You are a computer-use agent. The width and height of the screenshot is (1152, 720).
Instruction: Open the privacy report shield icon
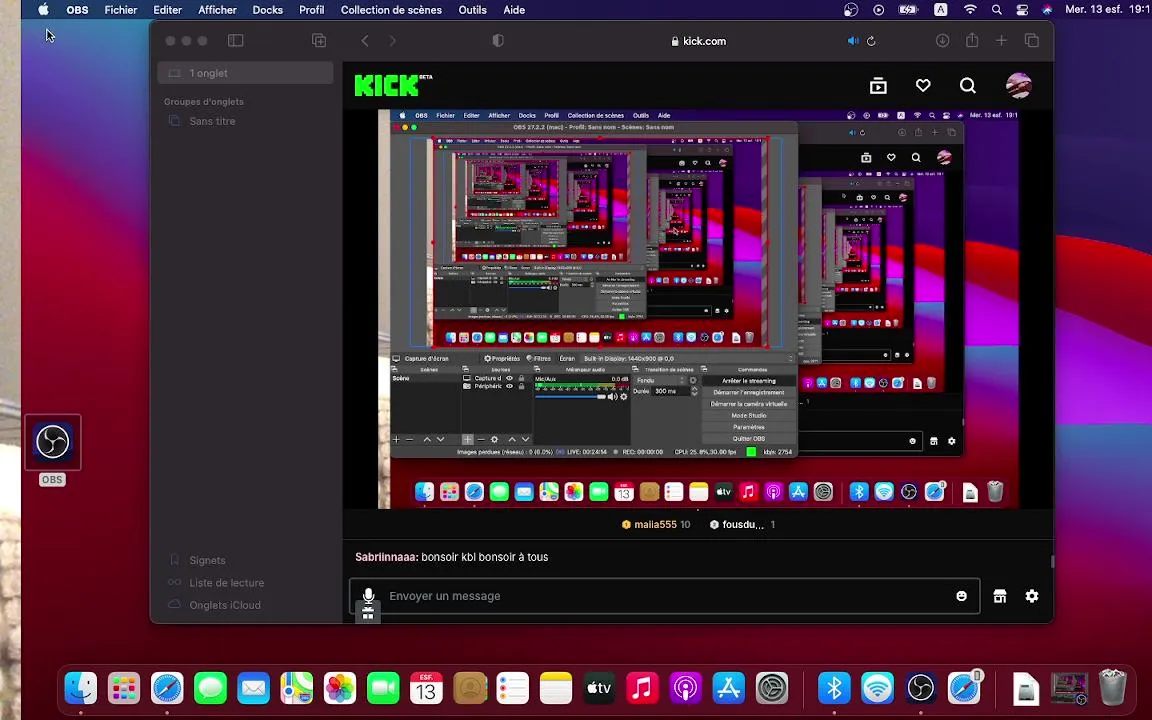tap(497, 40)
